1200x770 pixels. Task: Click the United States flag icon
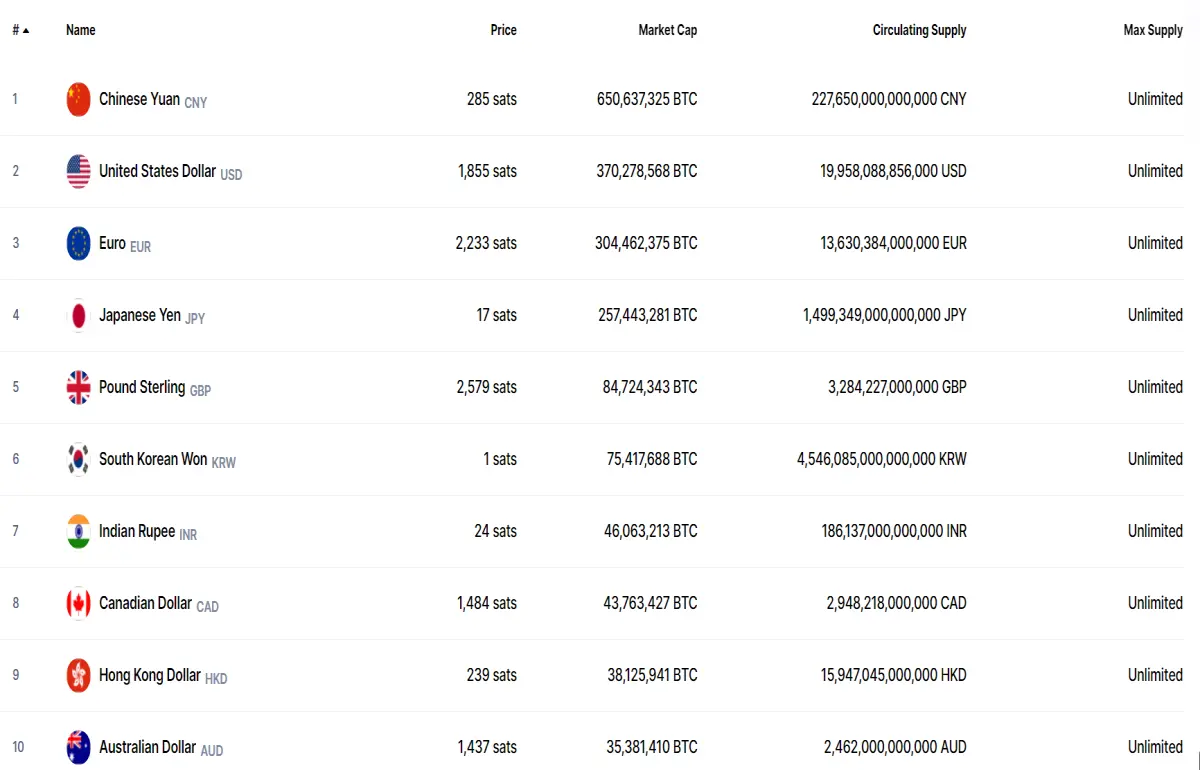click(79, 171)
